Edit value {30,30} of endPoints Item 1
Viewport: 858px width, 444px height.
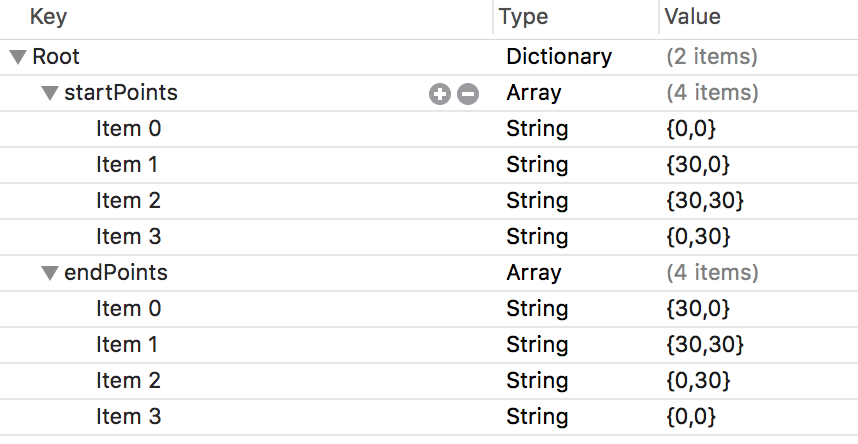point(704,344)
